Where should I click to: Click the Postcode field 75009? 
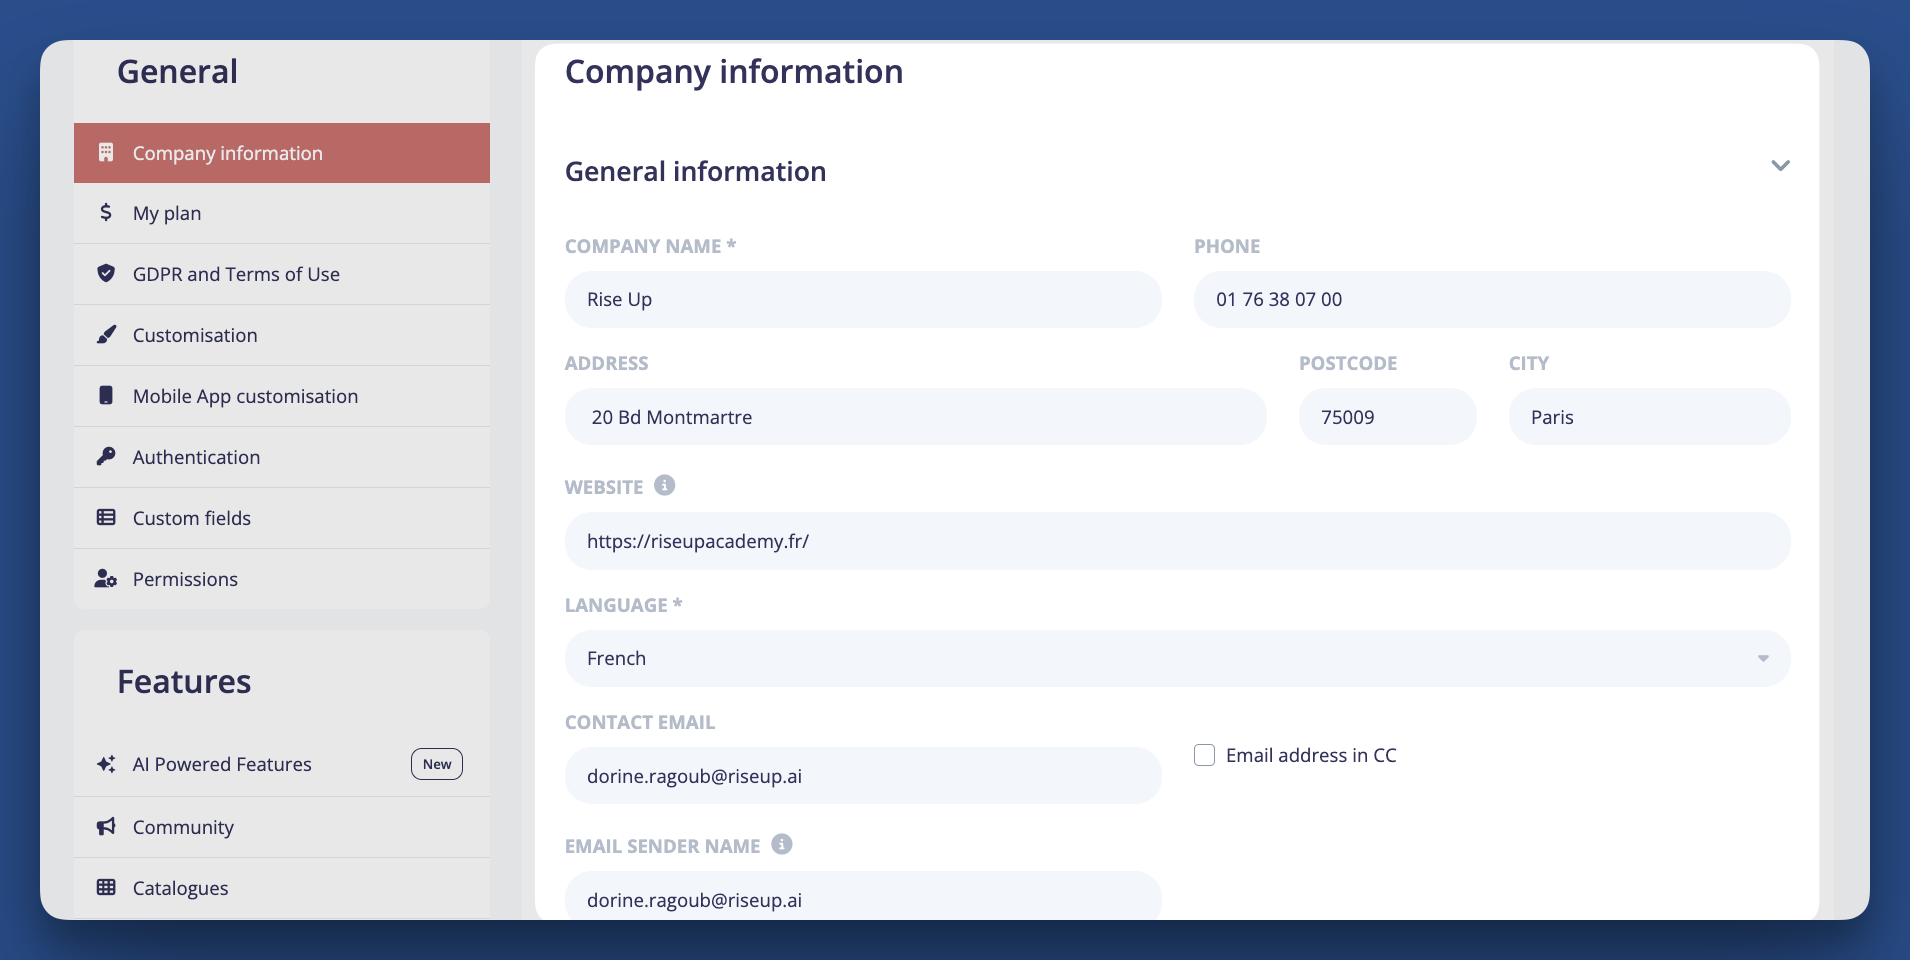click(1388, 417)
